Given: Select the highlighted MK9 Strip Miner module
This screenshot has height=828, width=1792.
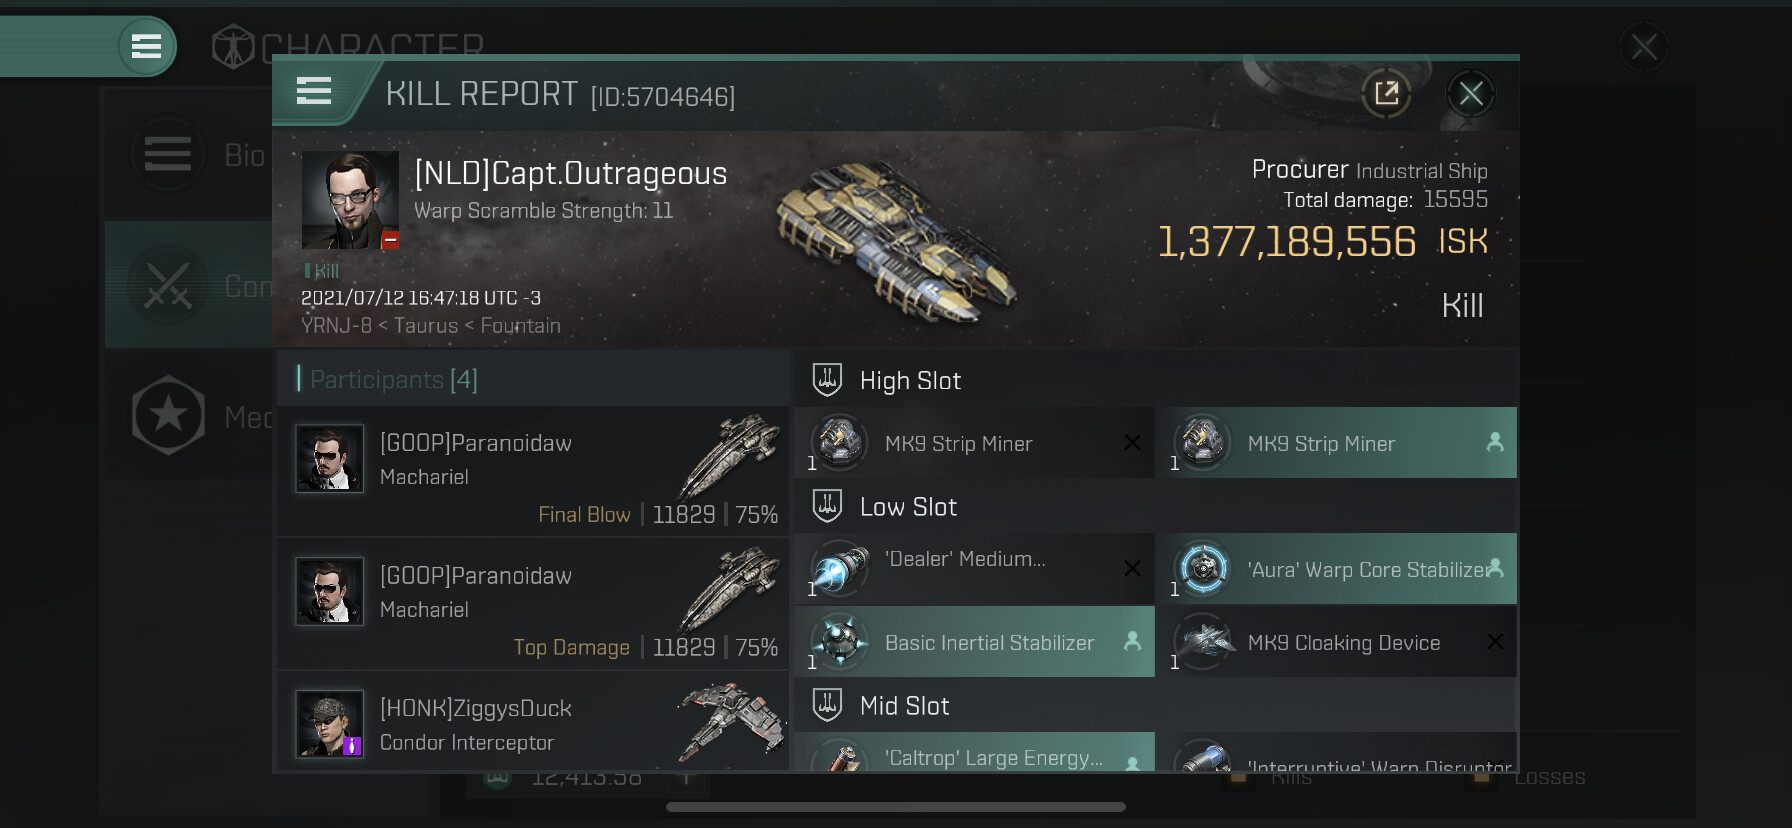Looking at the screenshot, I should (x=1336, y=443).
